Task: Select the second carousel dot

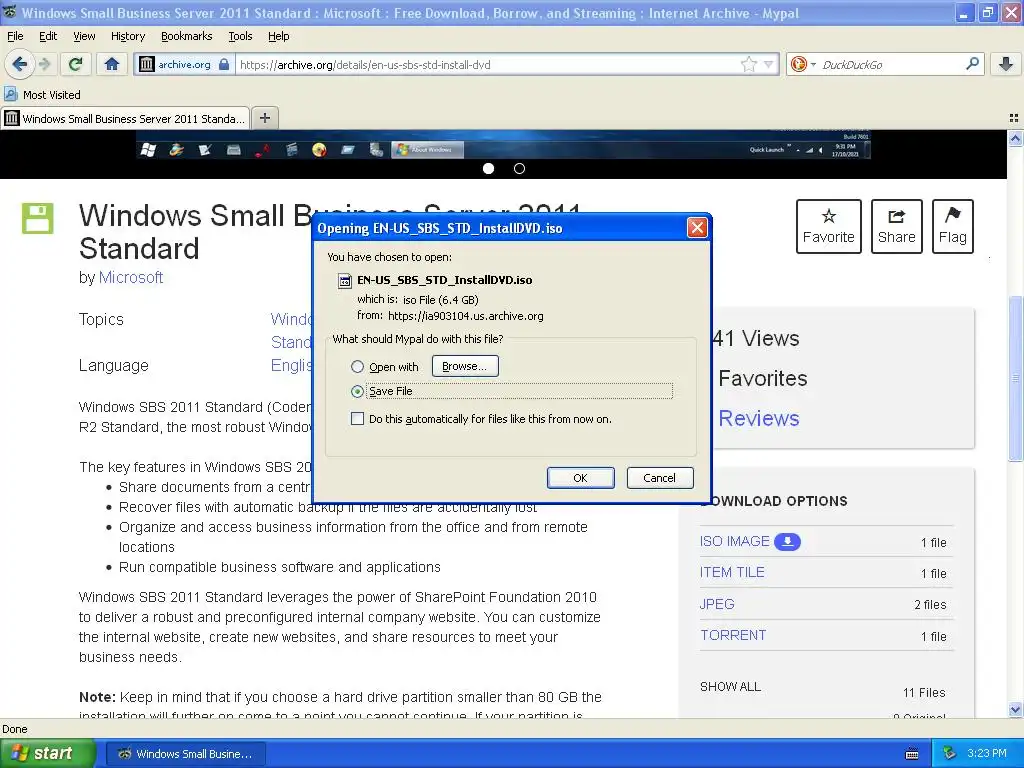Action: [519, 168]
